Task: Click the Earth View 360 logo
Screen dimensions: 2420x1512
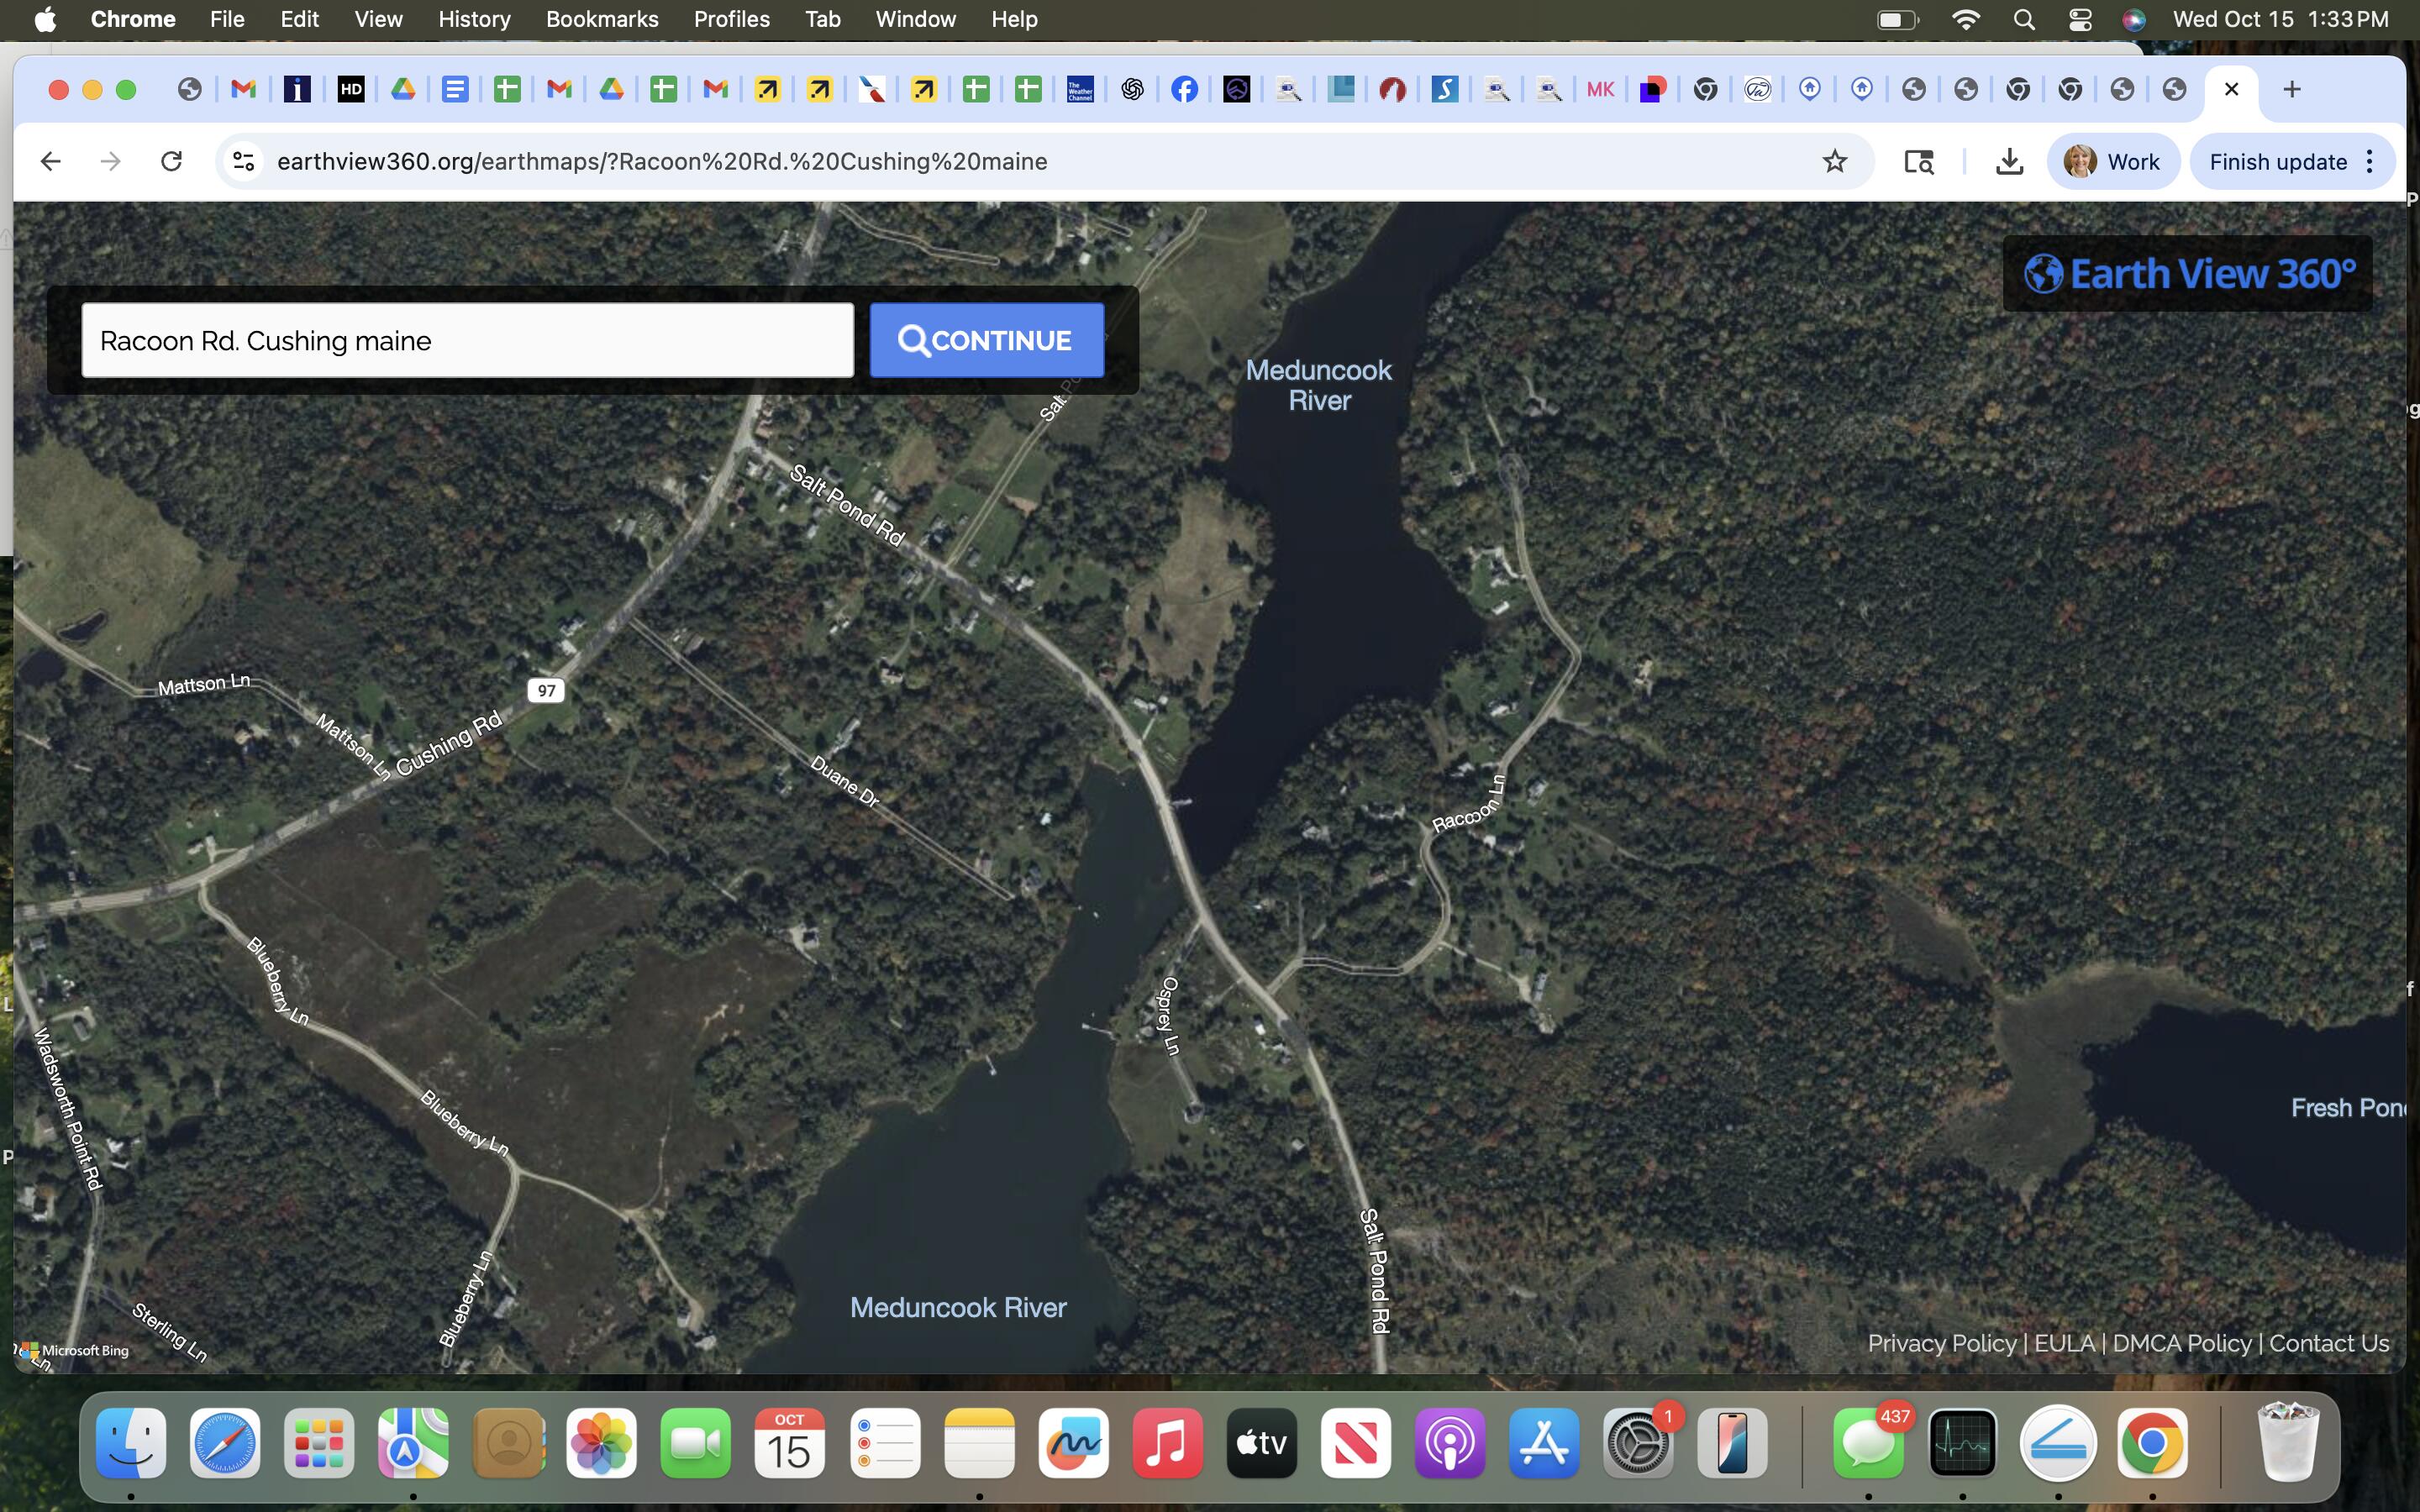Action: click(x=2188, y=271)
